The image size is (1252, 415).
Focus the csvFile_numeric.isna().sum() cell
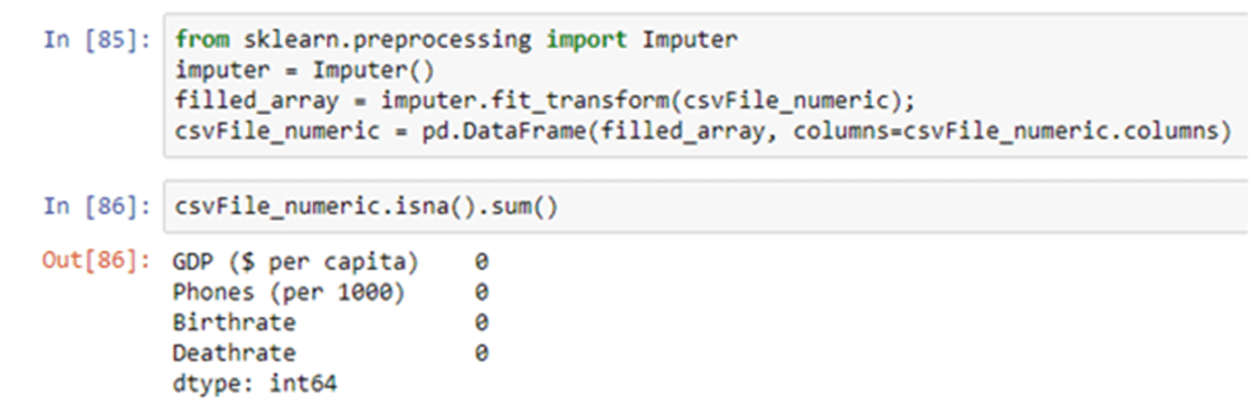366,207
